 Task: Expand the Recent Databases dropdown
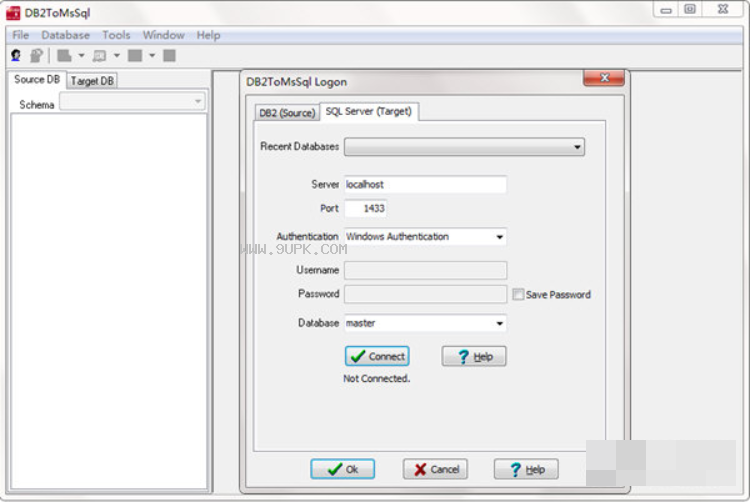(577, 147)
